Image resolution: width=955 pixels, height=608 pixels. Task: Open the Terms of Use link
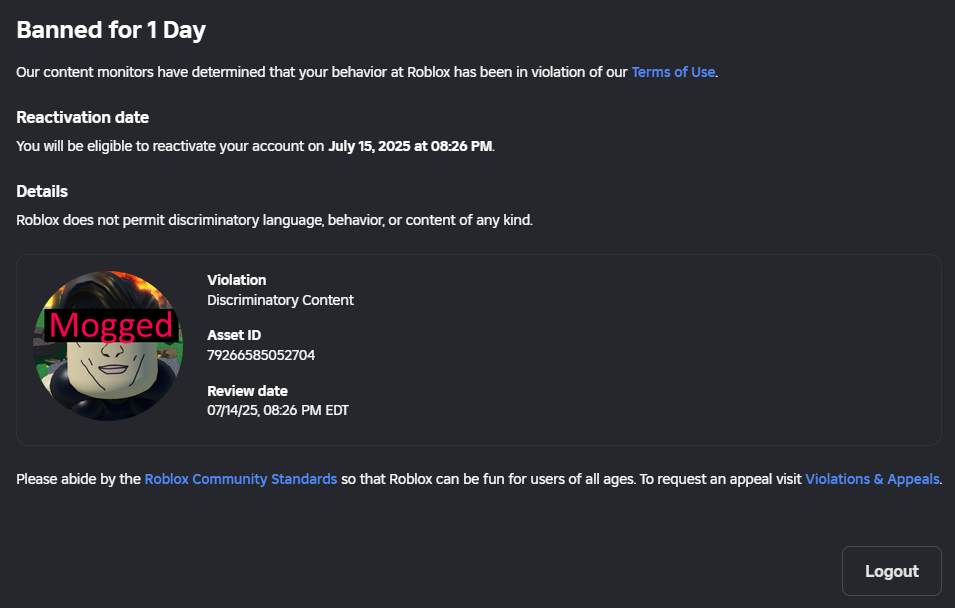coord(673,72)
